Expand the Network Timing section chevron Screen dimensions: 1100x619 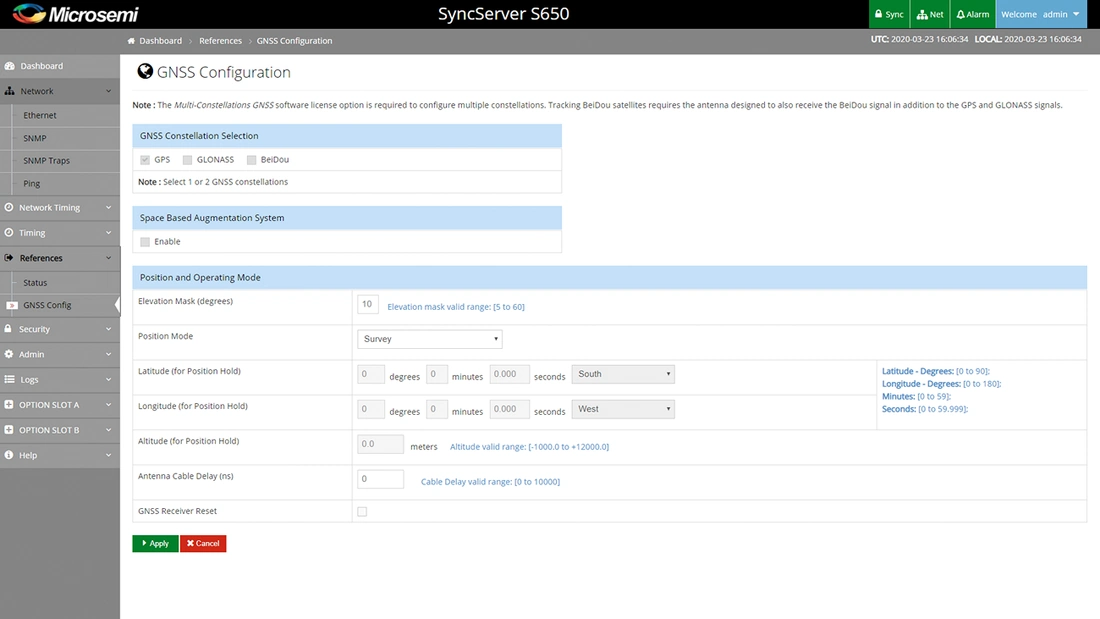(x=109, y=208)
